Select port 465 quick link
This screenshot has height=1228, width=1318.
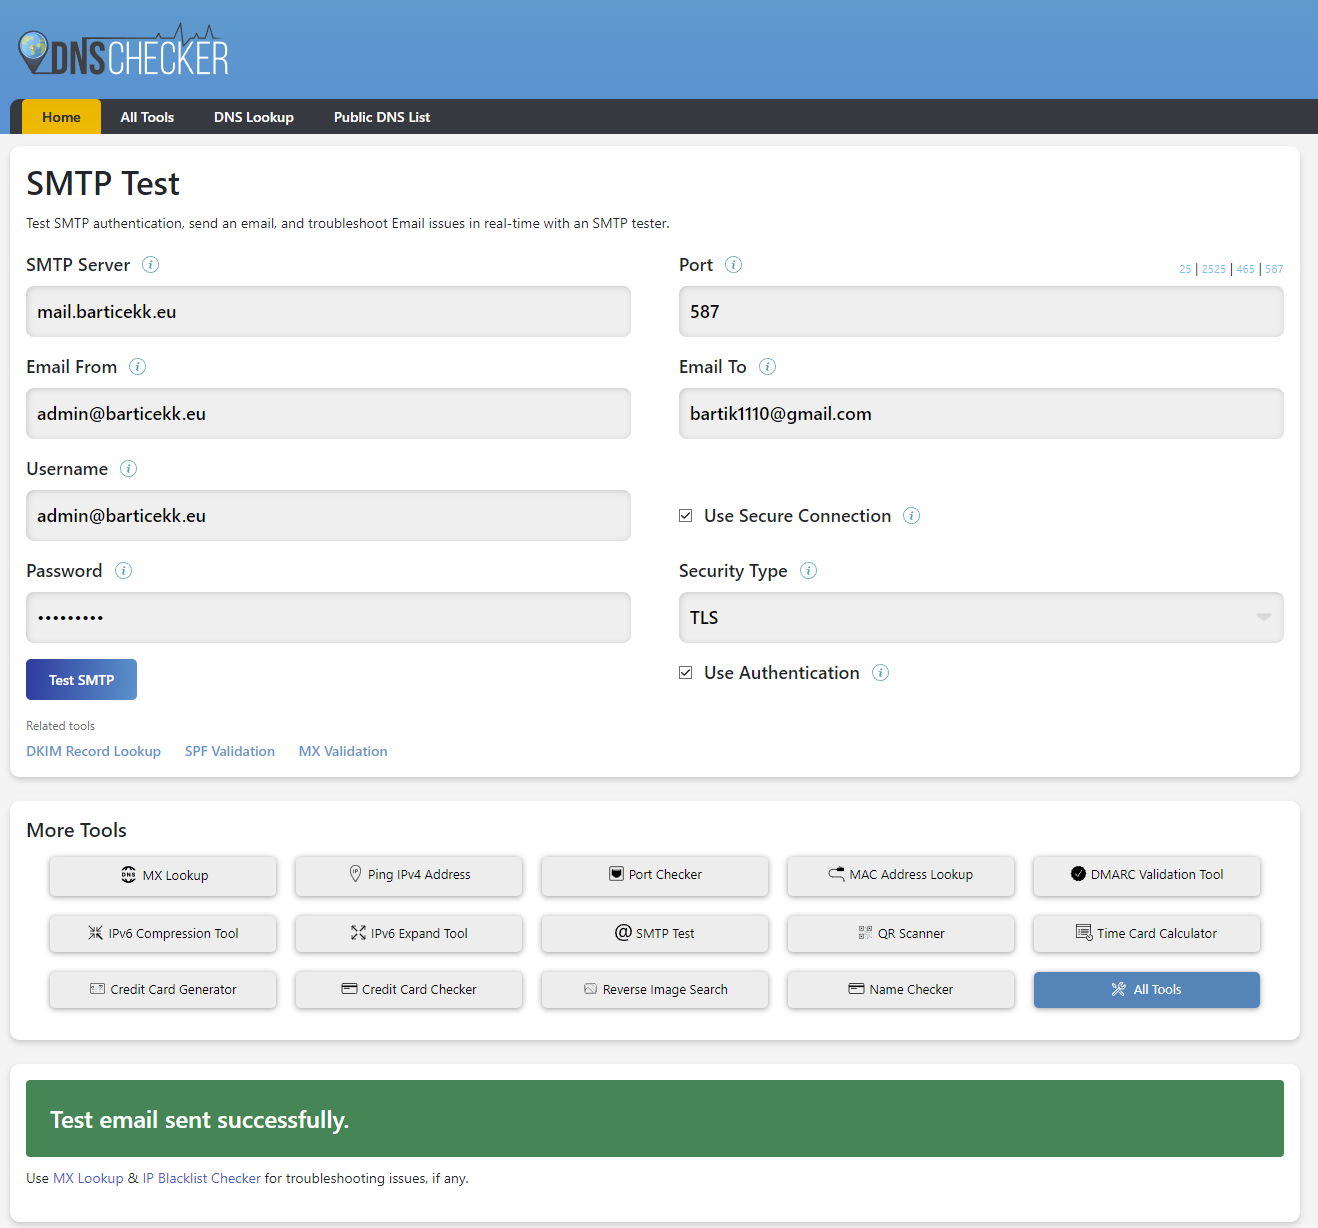pyautogui.click(x=1245, y=269)
